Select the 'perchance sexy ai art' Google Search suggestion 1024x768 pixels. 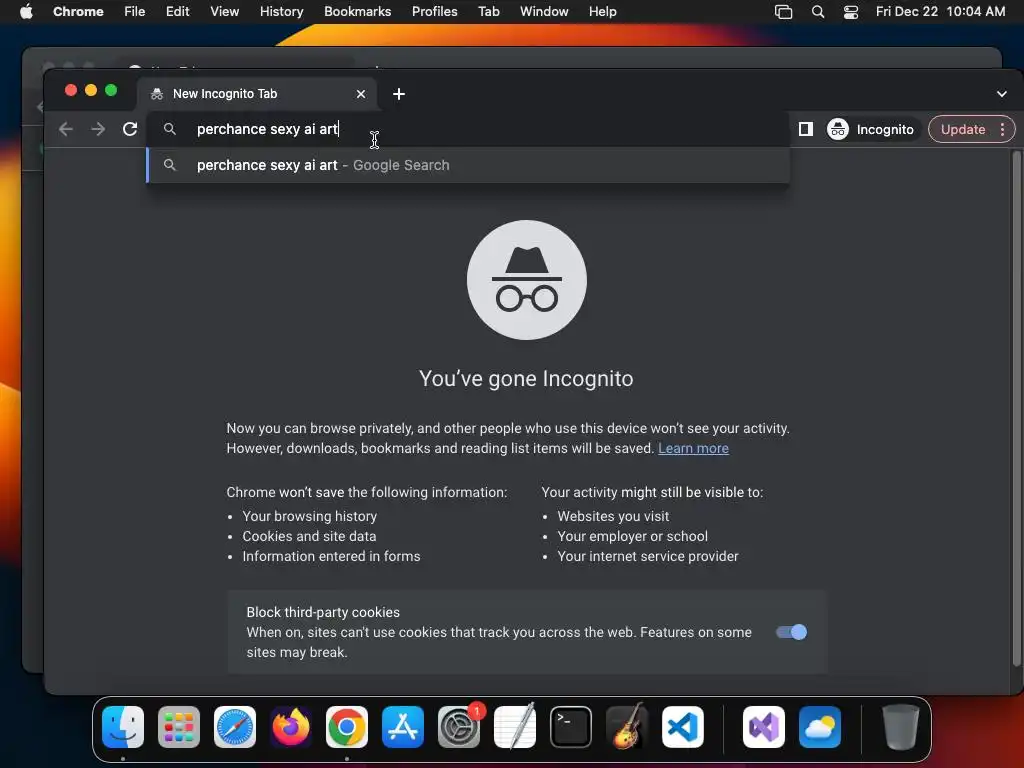click(x=468, y=165)
